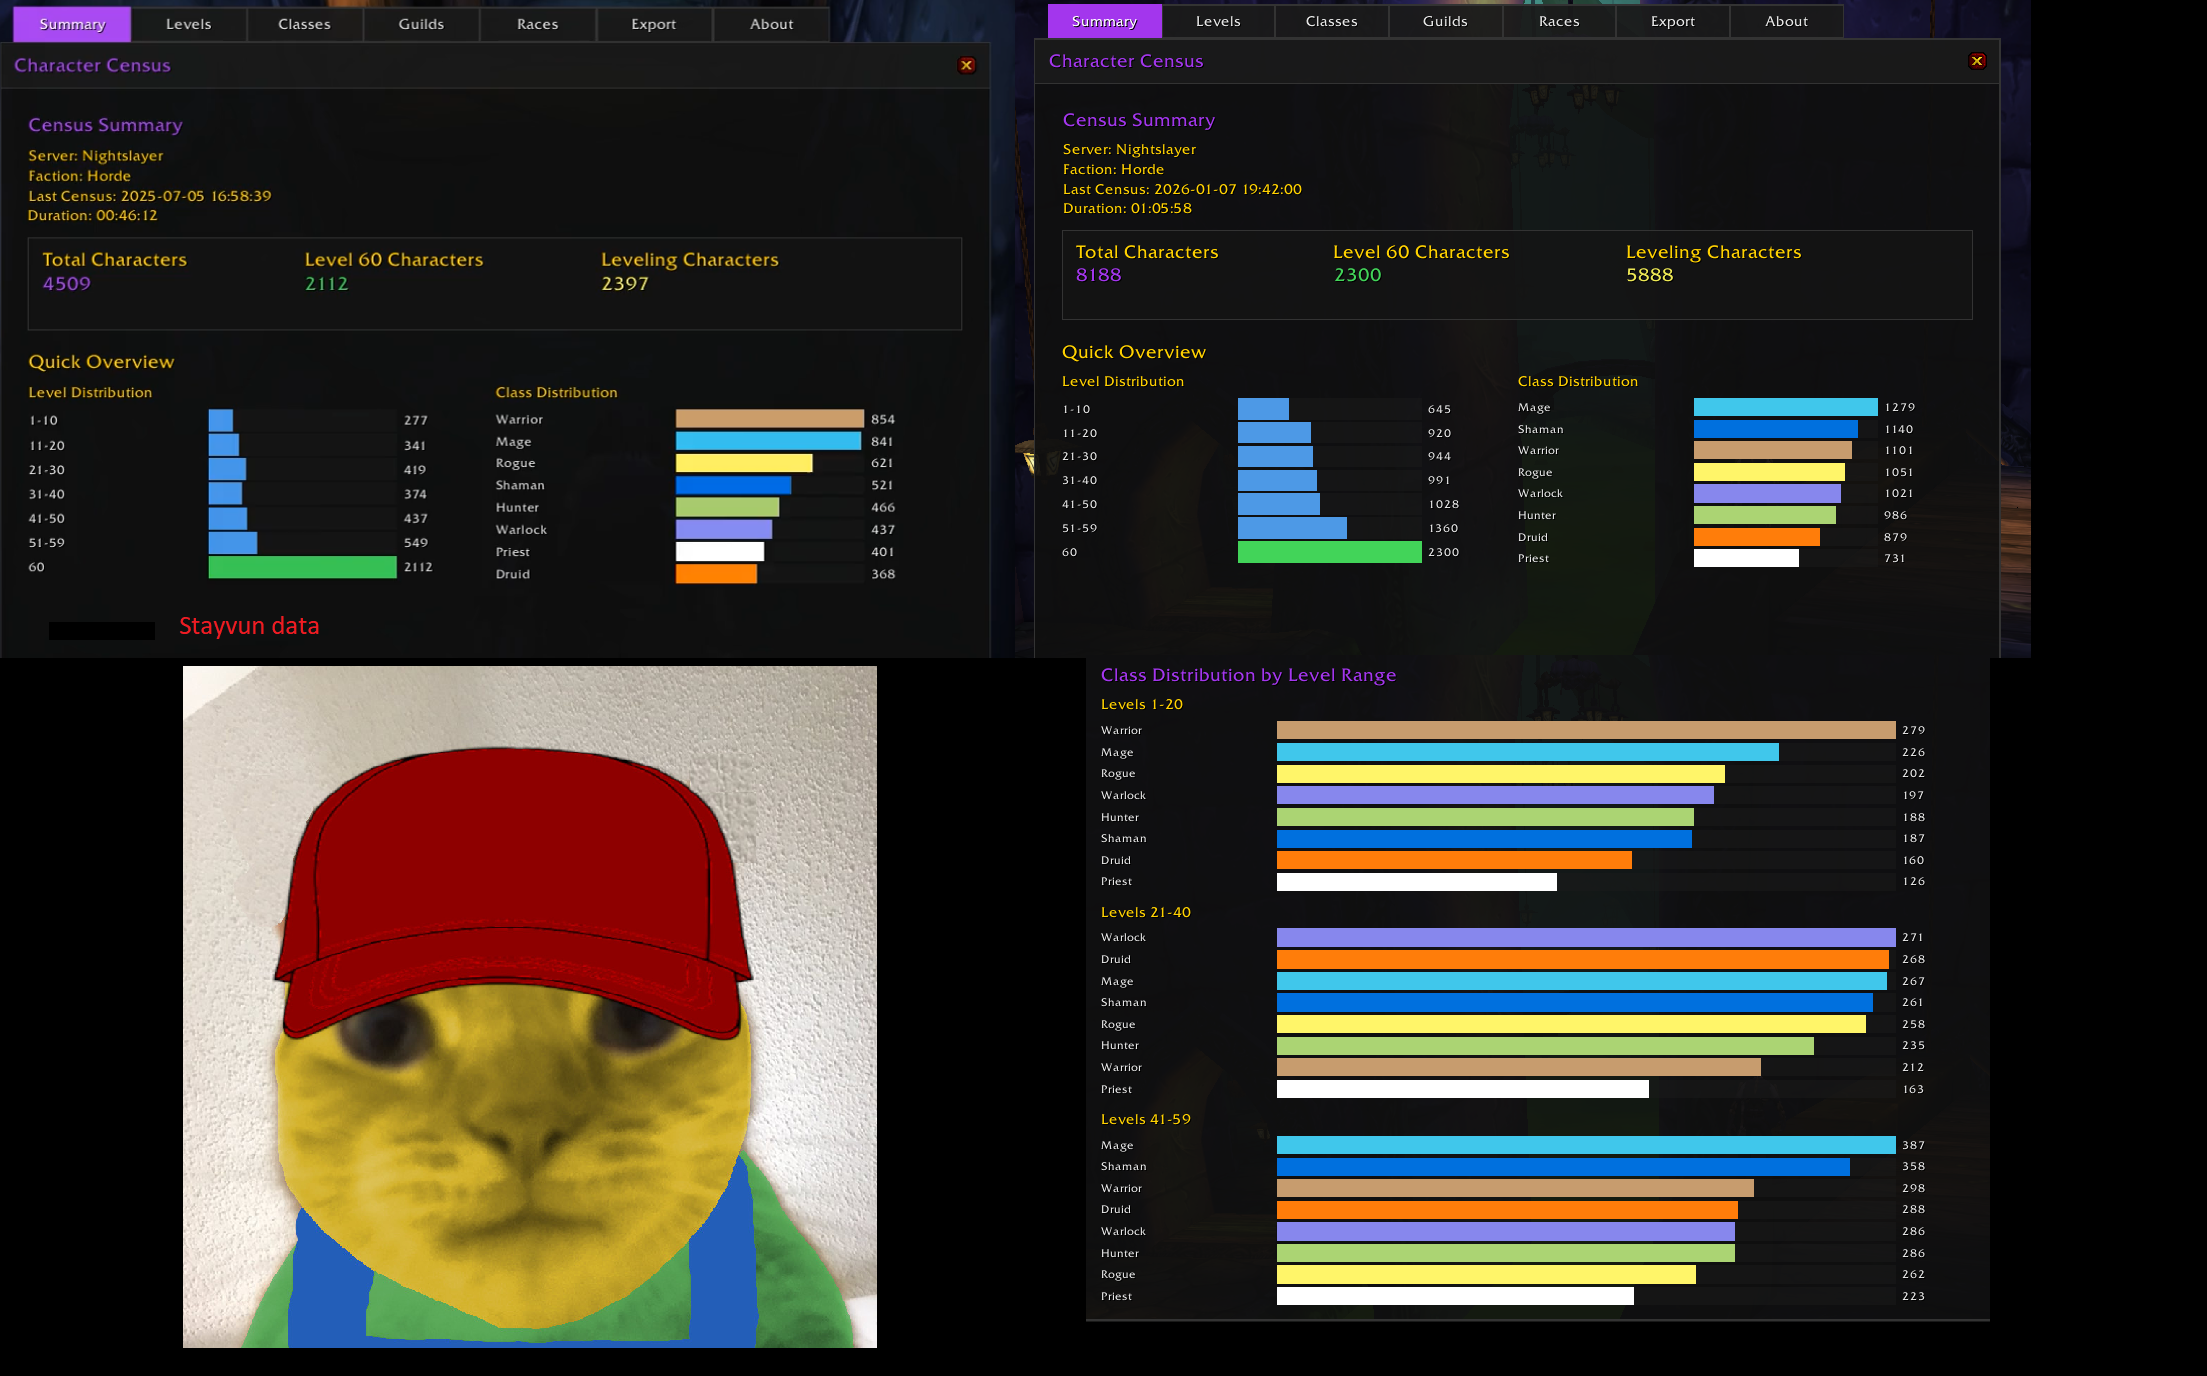
Task: Click Mage class bar showing 1279
Action: click(1785, 407)
